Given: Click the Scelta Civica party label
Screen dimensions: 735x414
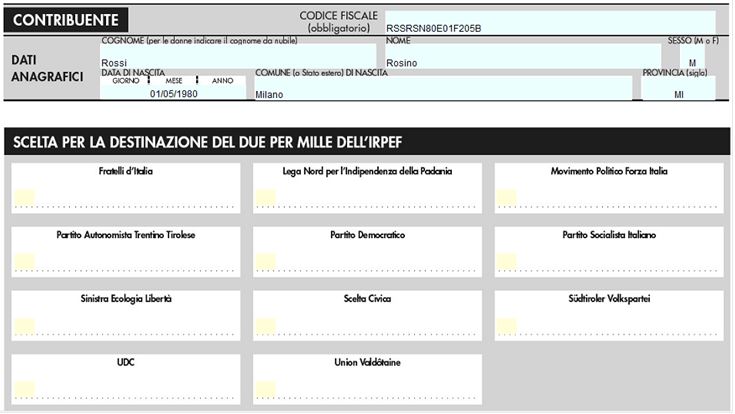Looking at the screenshot, I should (368, 299).
